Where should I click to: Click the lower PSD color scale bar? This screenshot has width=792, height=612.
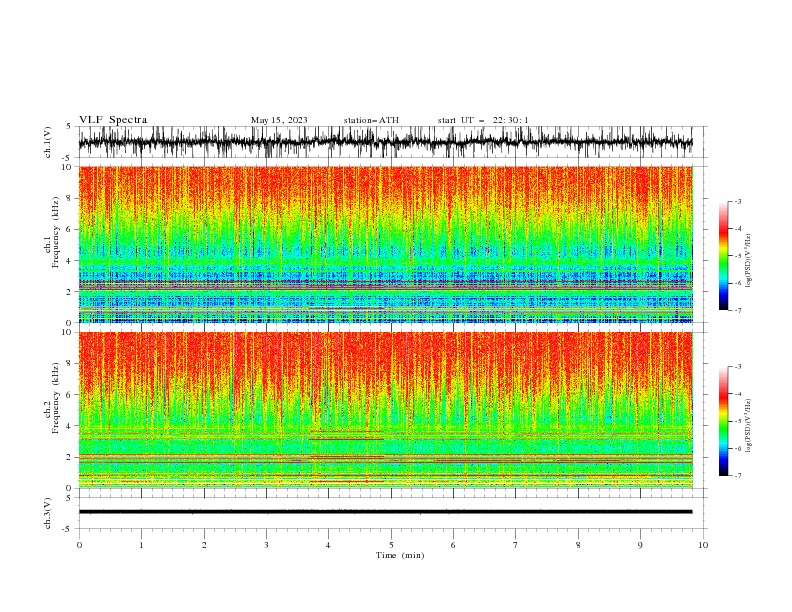coord(723,421)
